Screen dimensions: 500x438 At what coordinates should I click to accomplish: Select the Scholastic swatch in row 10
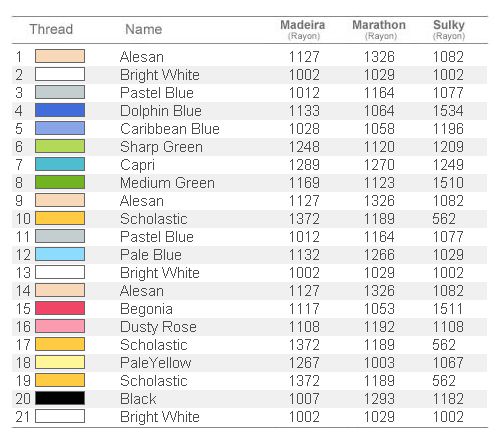60,218
